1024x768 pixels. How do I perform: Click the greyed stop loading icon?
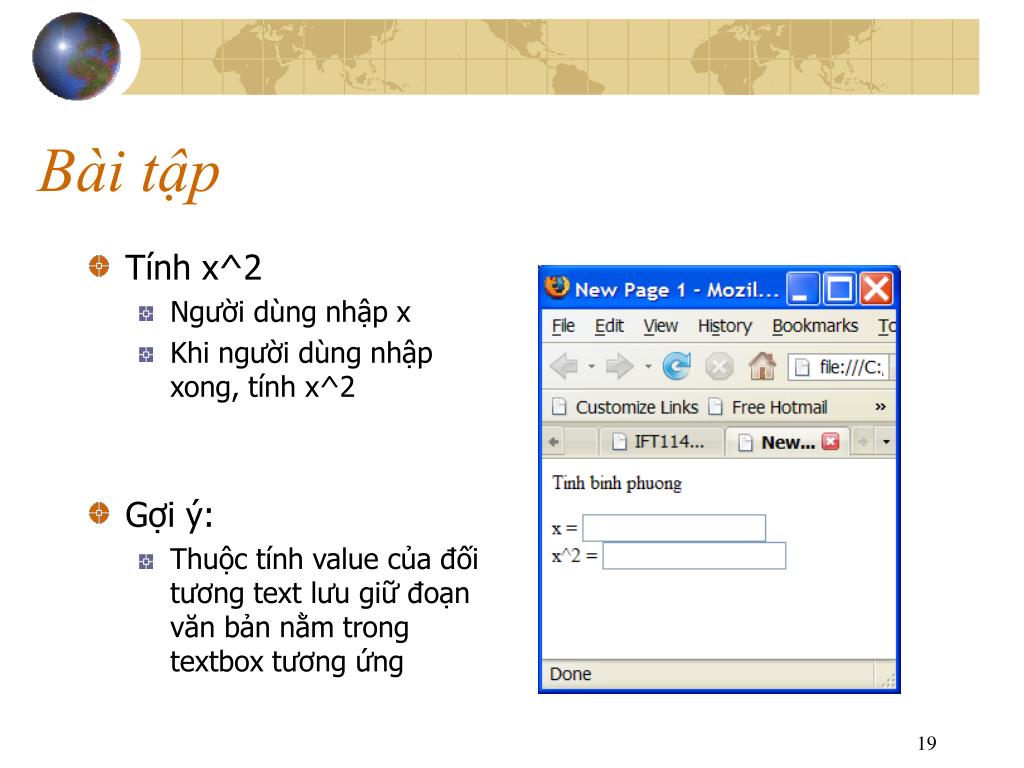pyautogui.click(x=720, y=366)
